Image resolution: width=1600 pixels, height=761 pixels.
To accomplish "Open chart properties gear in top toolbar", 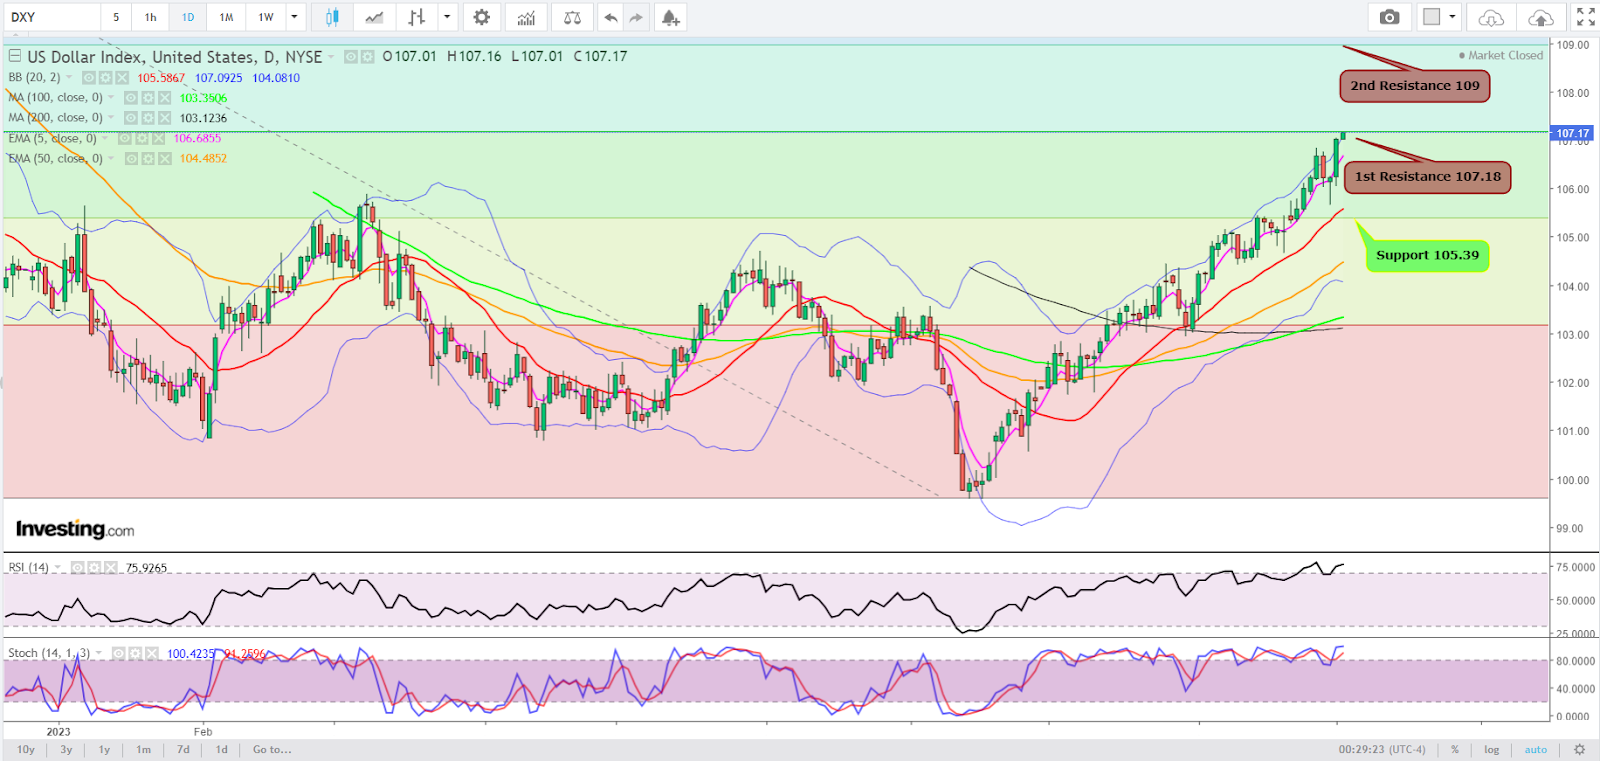I will 482,17.
